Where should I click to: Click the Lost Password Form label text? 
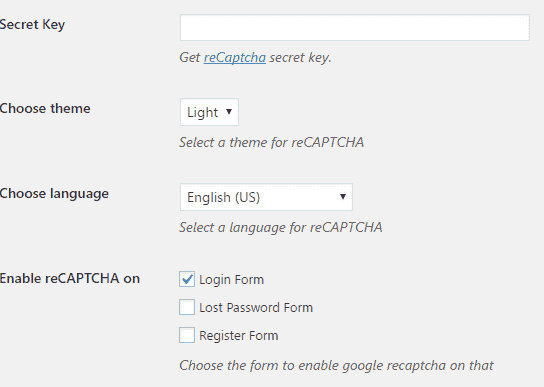256,308
